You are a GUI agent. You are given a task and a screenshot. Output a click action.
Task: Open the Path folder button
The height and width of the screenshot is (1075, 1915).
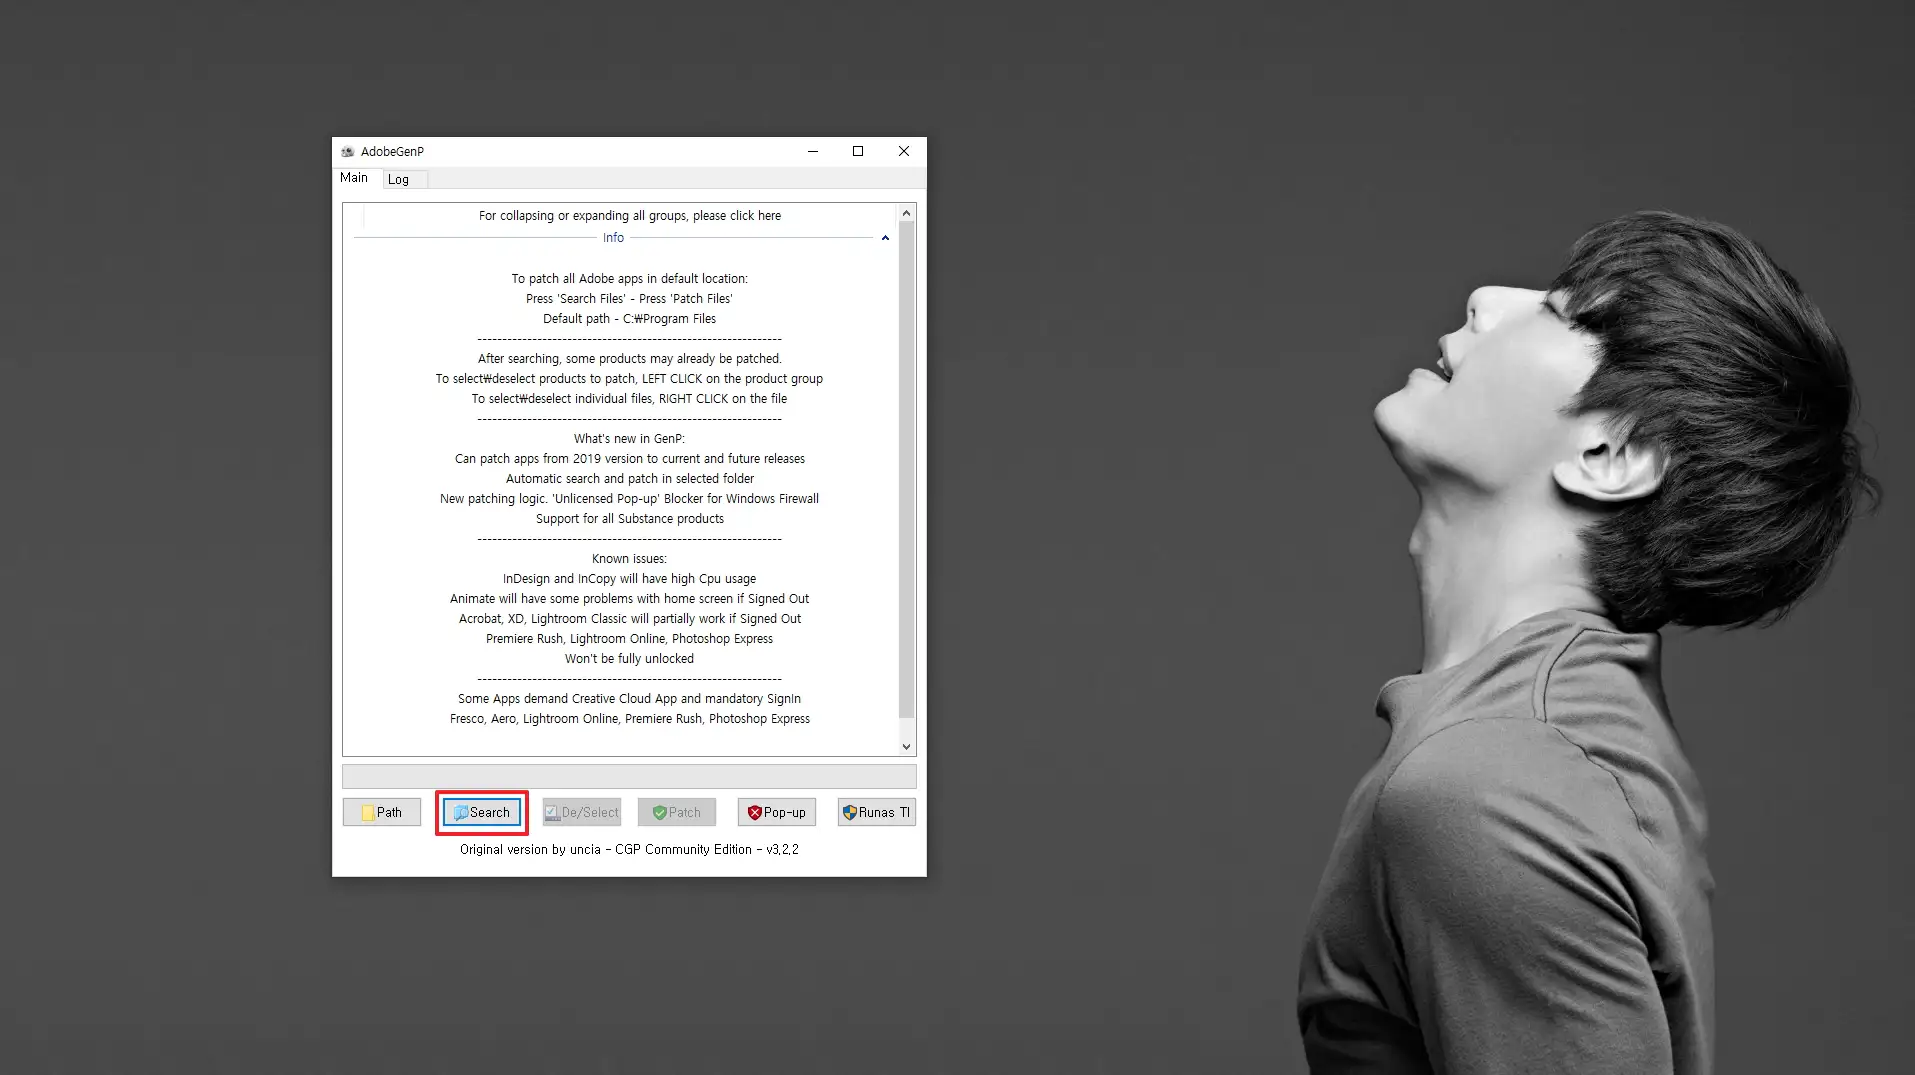382,812
